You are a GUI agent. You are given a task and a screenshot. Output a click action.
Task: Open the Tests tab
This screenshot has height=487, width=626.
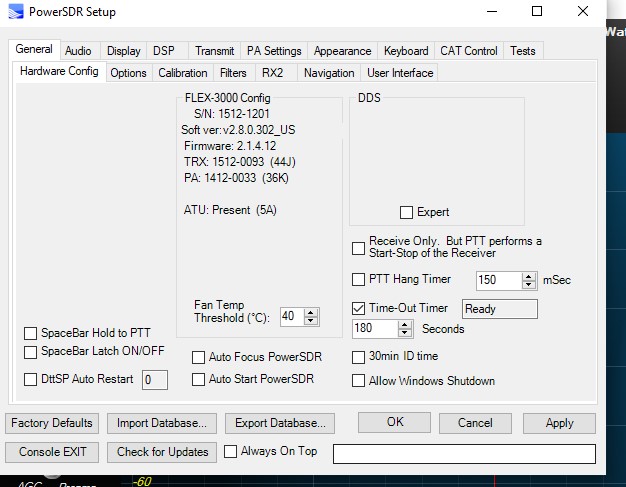523,51
